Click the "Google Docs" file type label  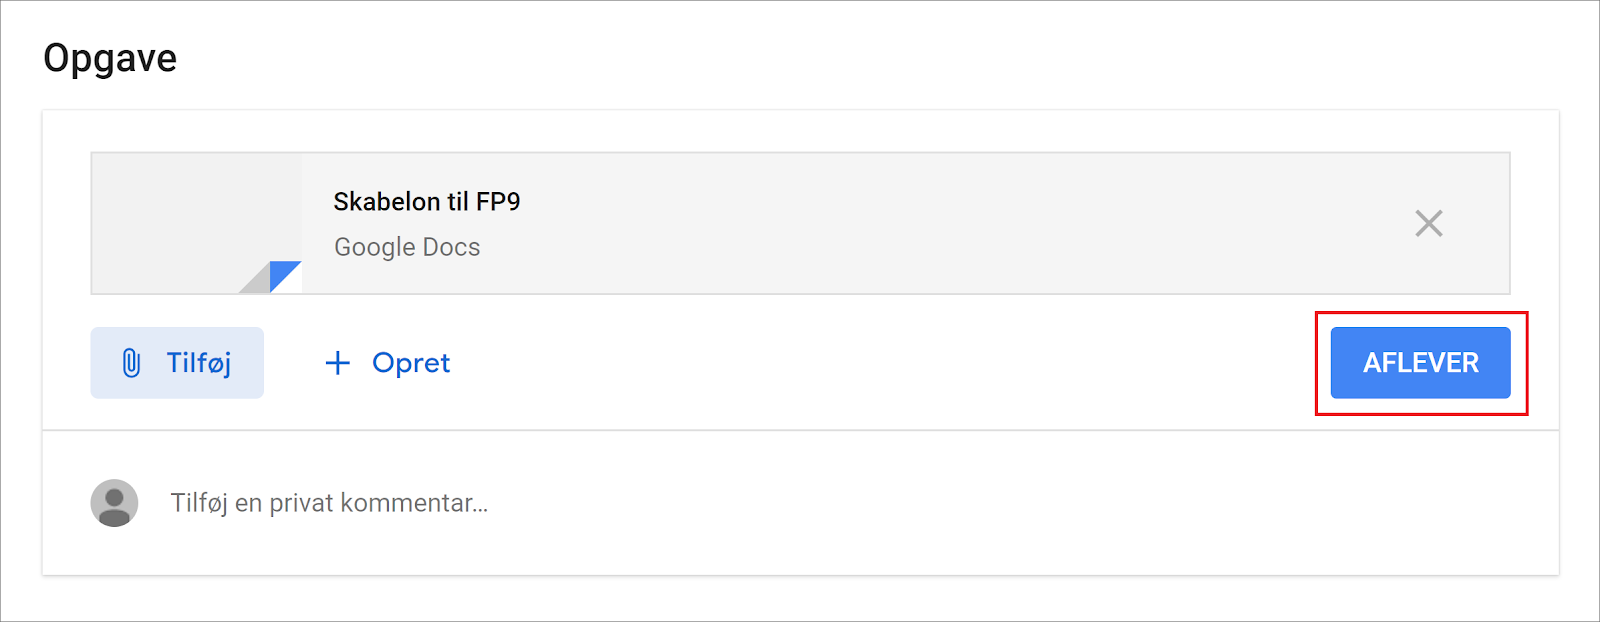tap(407, 247)
